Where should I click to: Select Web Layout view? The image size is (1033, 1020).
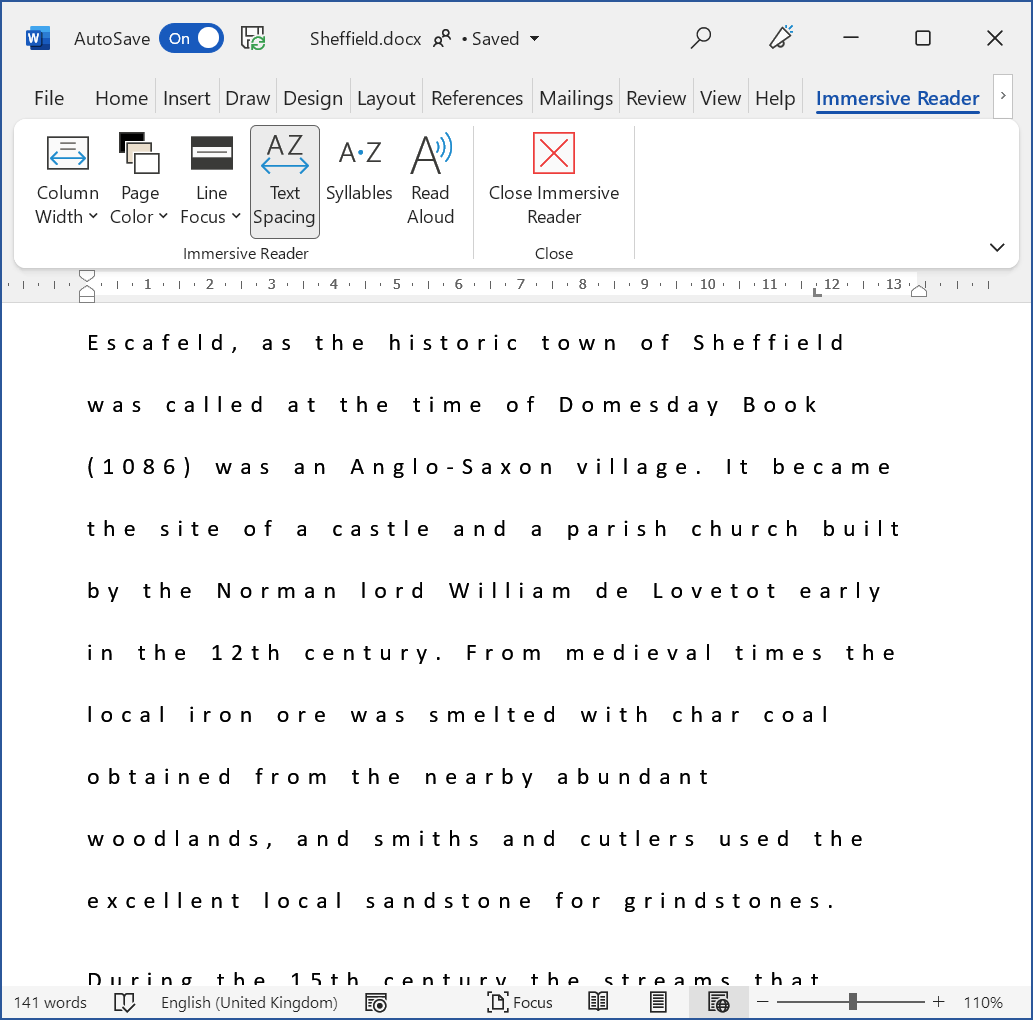pyautogui.click(x=718, y=1002)
